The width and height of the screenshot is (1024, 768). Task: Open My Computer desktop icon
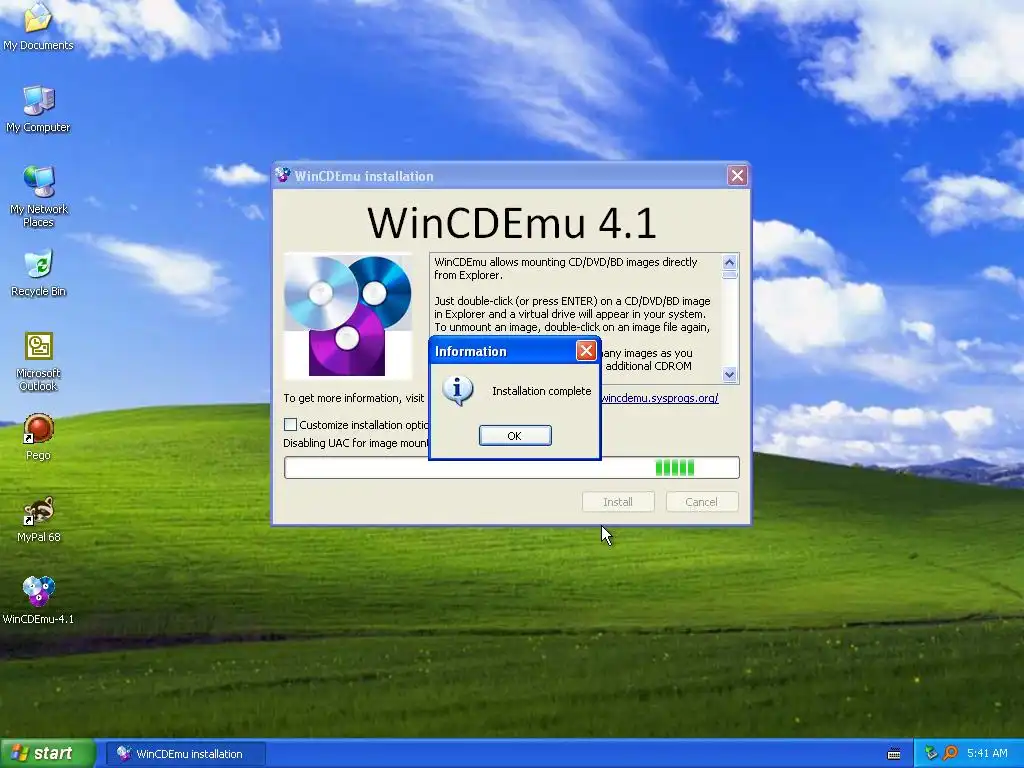(x=38, y=109)
